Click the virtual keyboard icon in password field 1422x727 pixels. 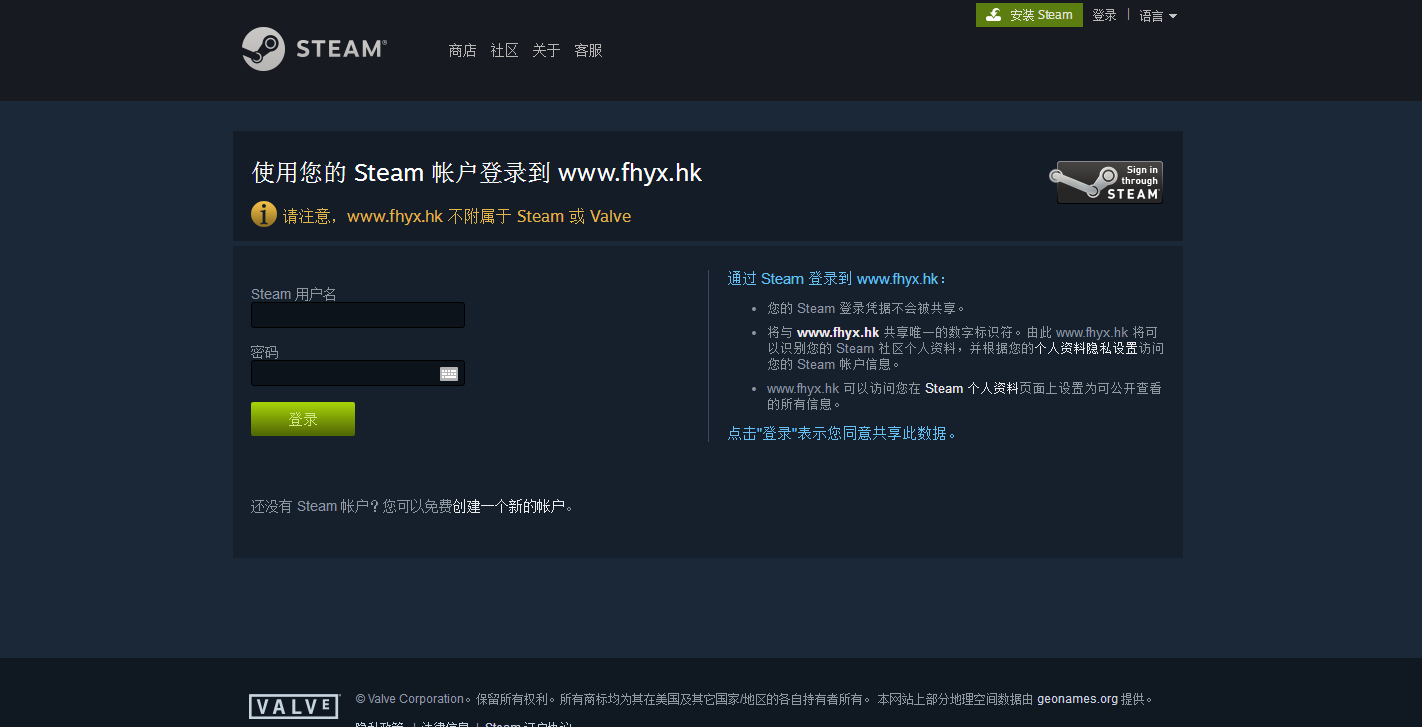[449, 374]
